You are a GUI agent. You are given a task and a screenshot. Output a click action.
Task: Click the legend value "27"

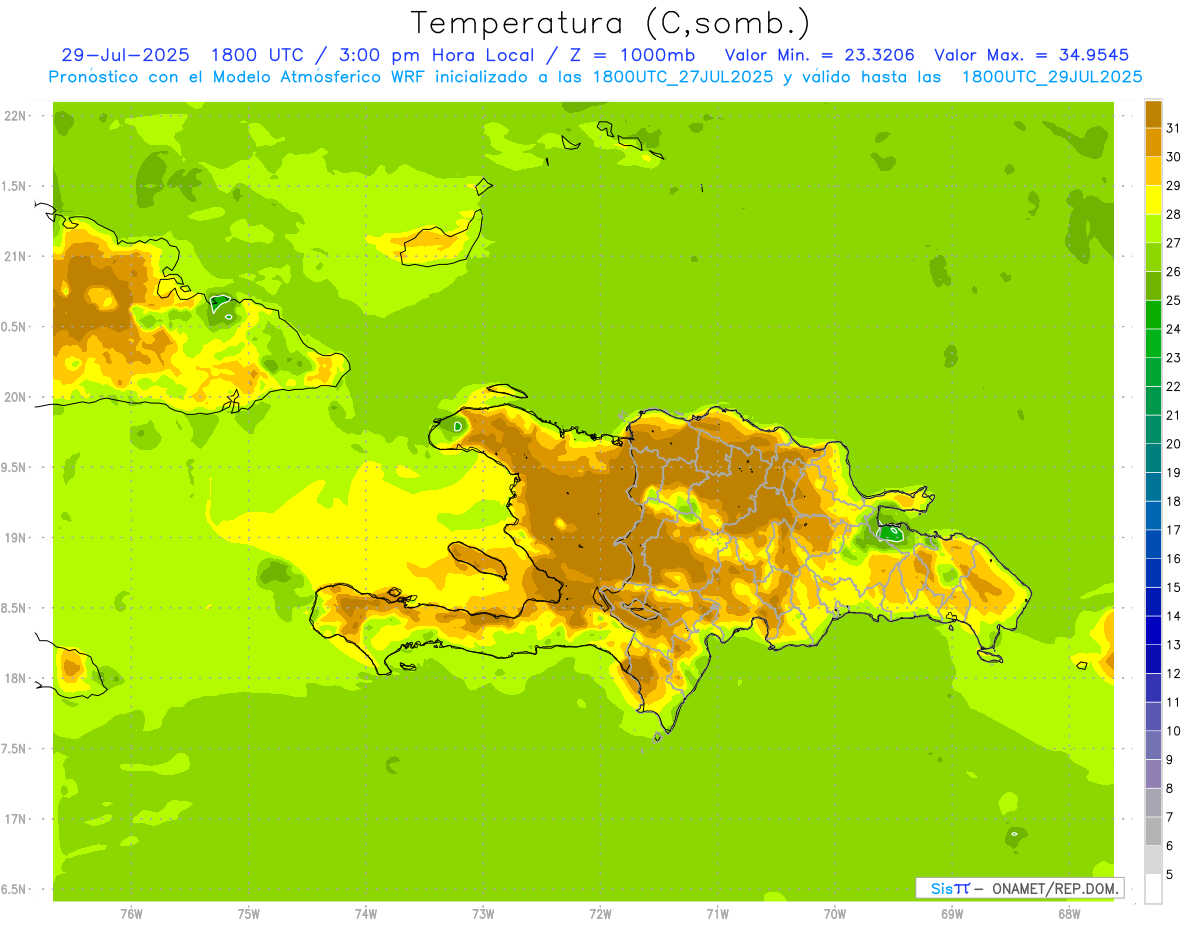pos(1174,243)
